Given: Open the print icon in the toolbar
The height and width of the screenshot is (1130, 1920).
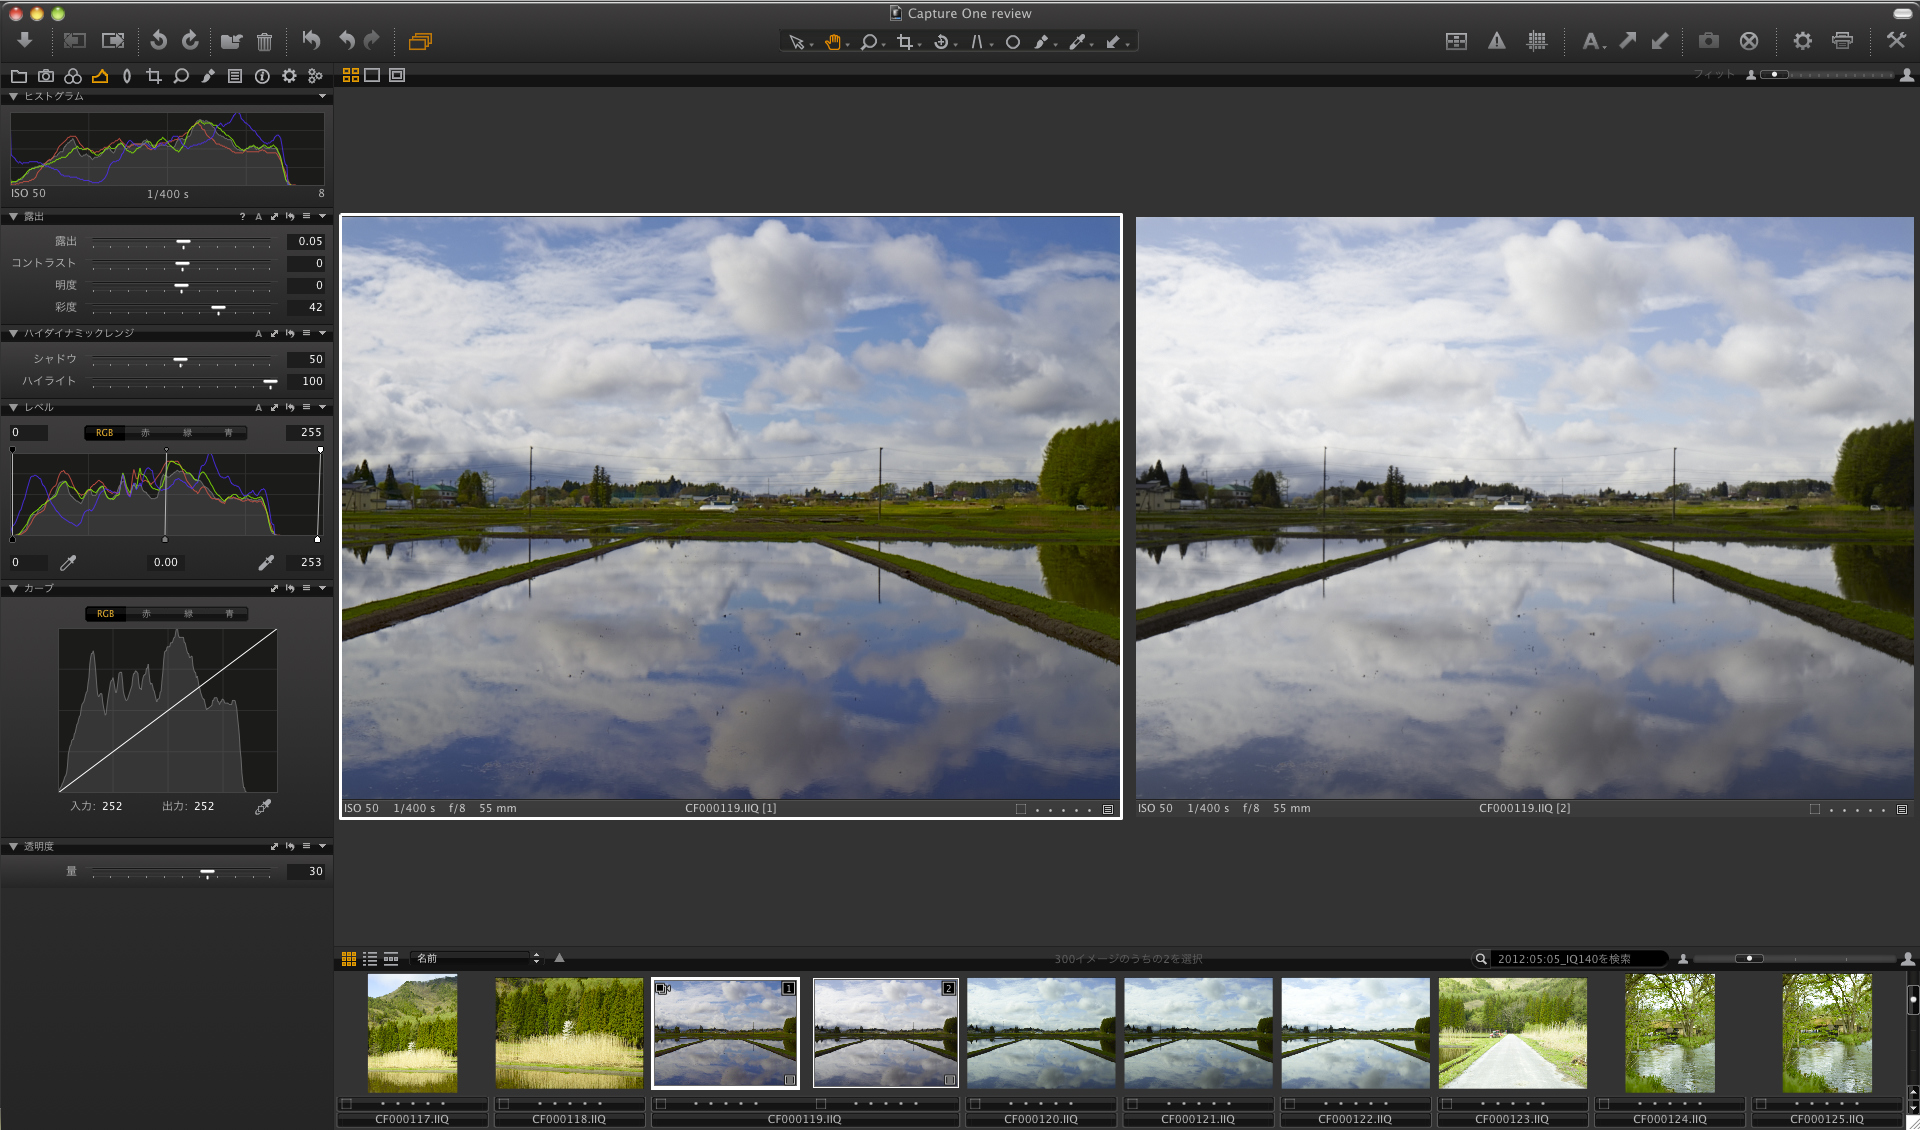Looking at the screenshot, I should pyautogui.click(x=1842, y=41).
